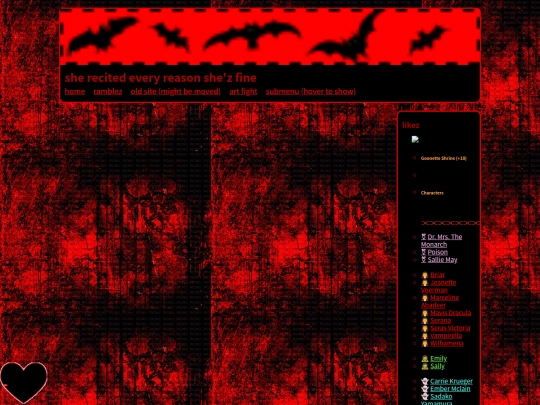The width and height of the screenshot is (540, 405).
Task: Open Marceline Abadeer link
Action: [440, 301]
